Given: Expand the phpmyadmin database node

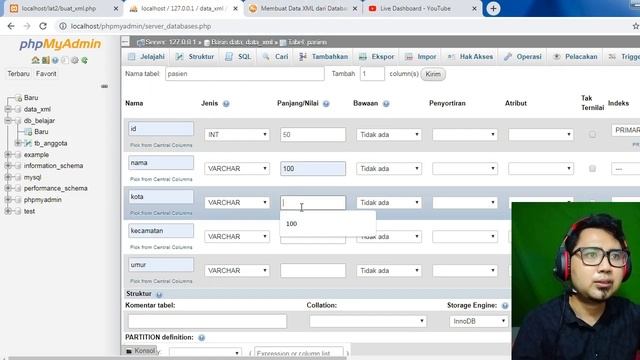Looking at the screenshot, I should point(8,200).
